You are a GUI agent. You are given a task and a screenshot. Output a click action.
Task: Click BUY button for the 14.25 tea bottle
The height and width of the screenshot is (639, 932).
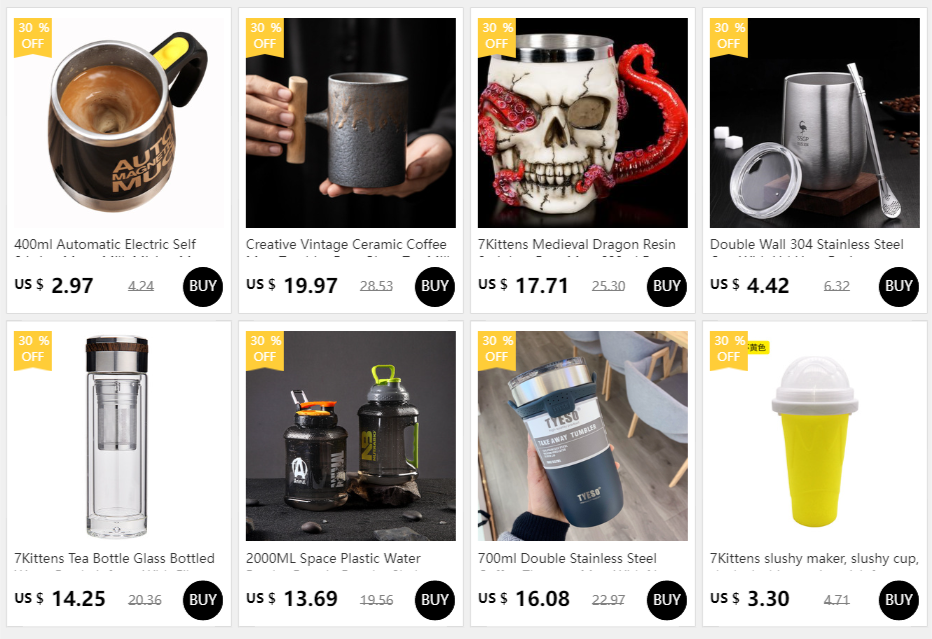[203, 600]
